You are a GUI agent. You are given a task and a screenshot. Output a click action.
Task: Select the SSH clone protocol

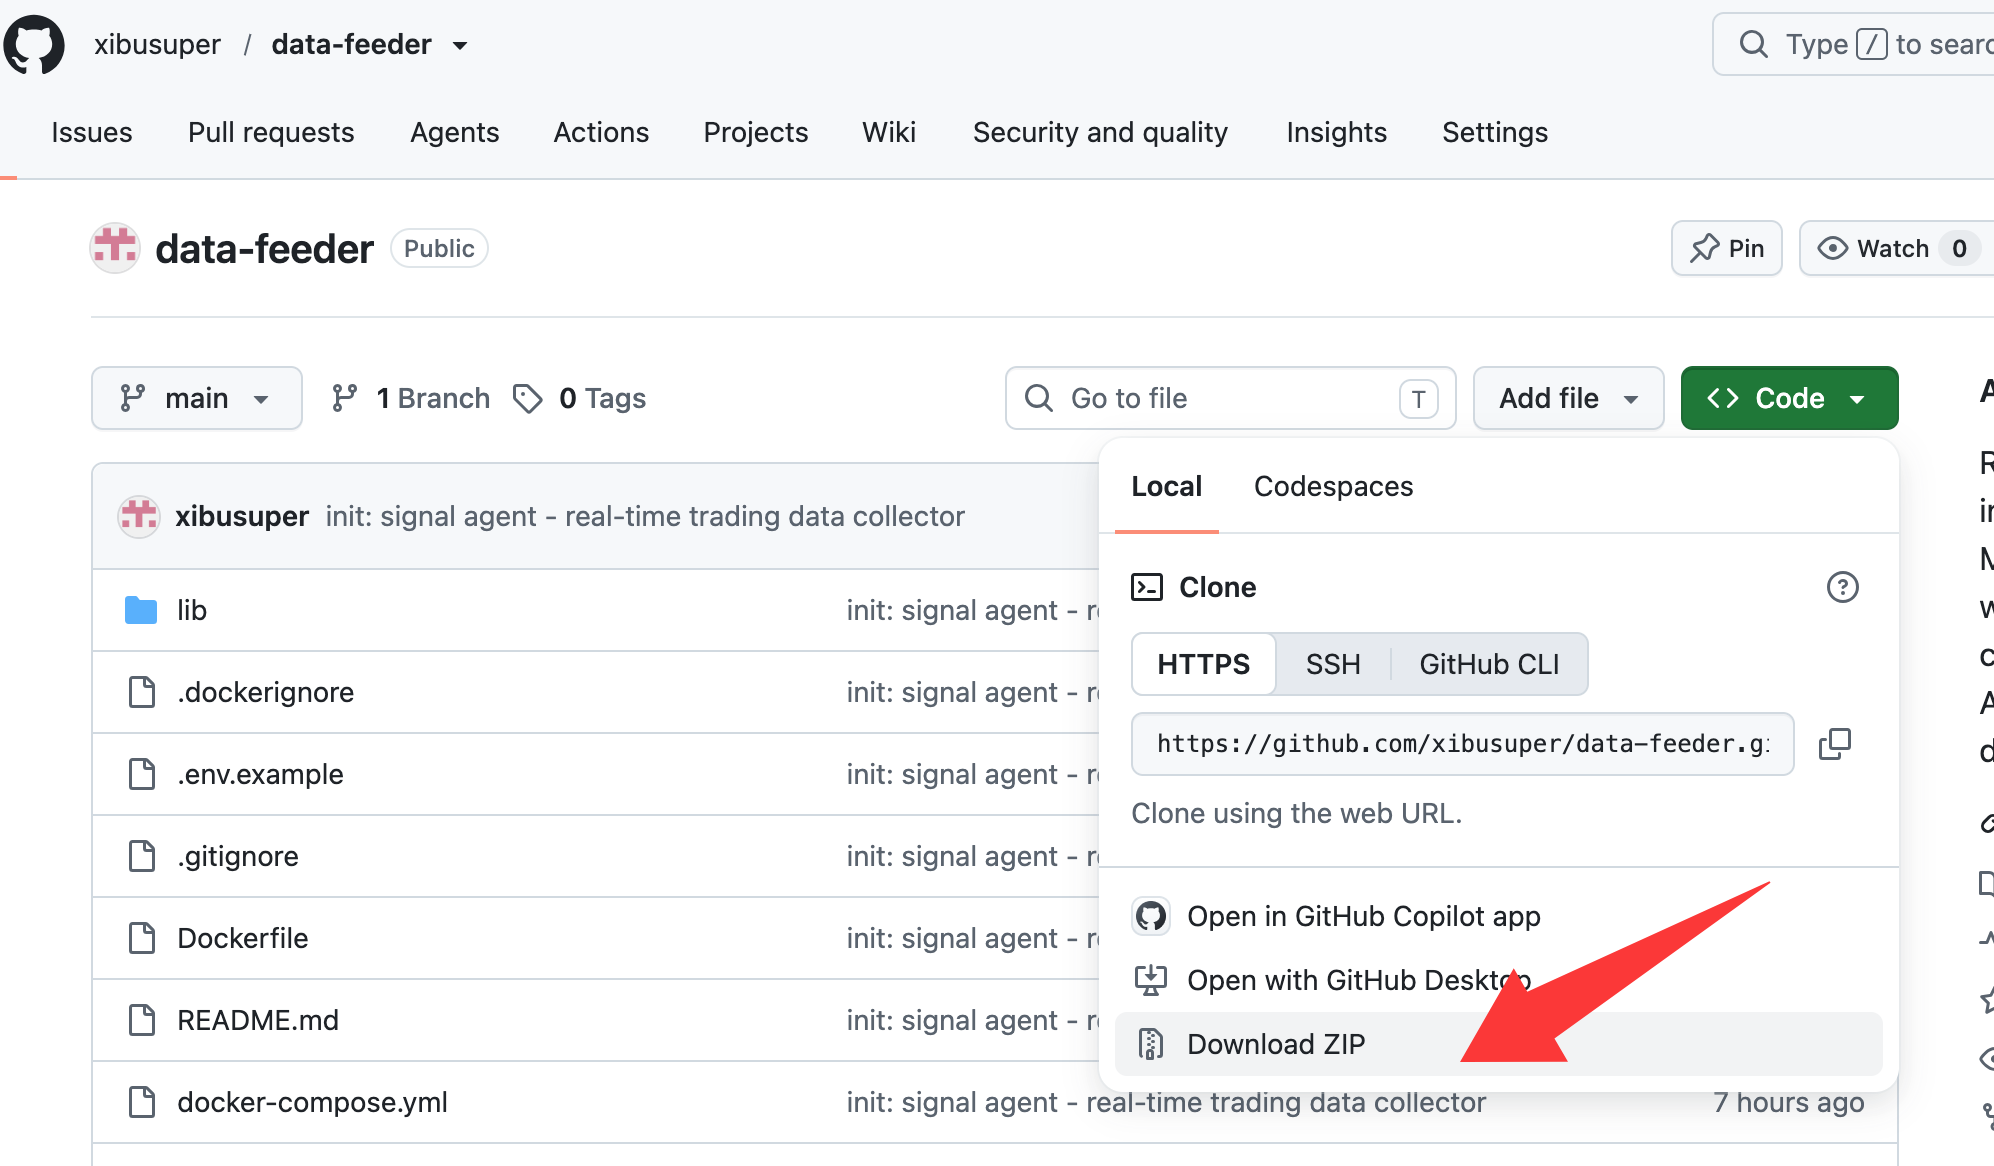pyautogui.click(x=1332, y=664)
